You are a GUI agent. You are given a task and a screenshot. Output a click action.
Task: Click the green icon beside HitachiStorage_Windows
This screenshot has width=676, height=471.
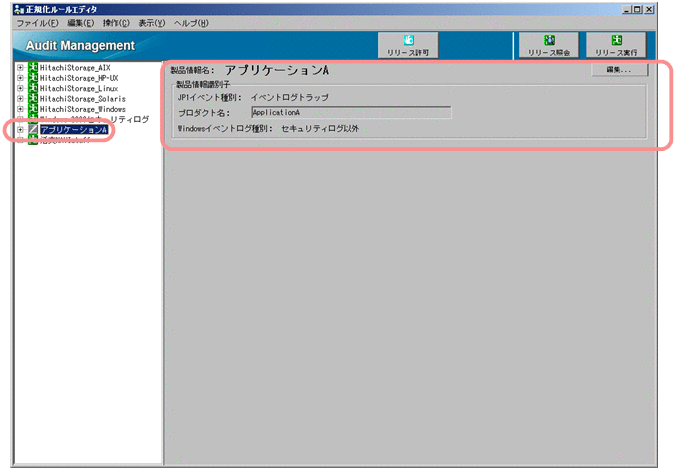click(33, 109)
